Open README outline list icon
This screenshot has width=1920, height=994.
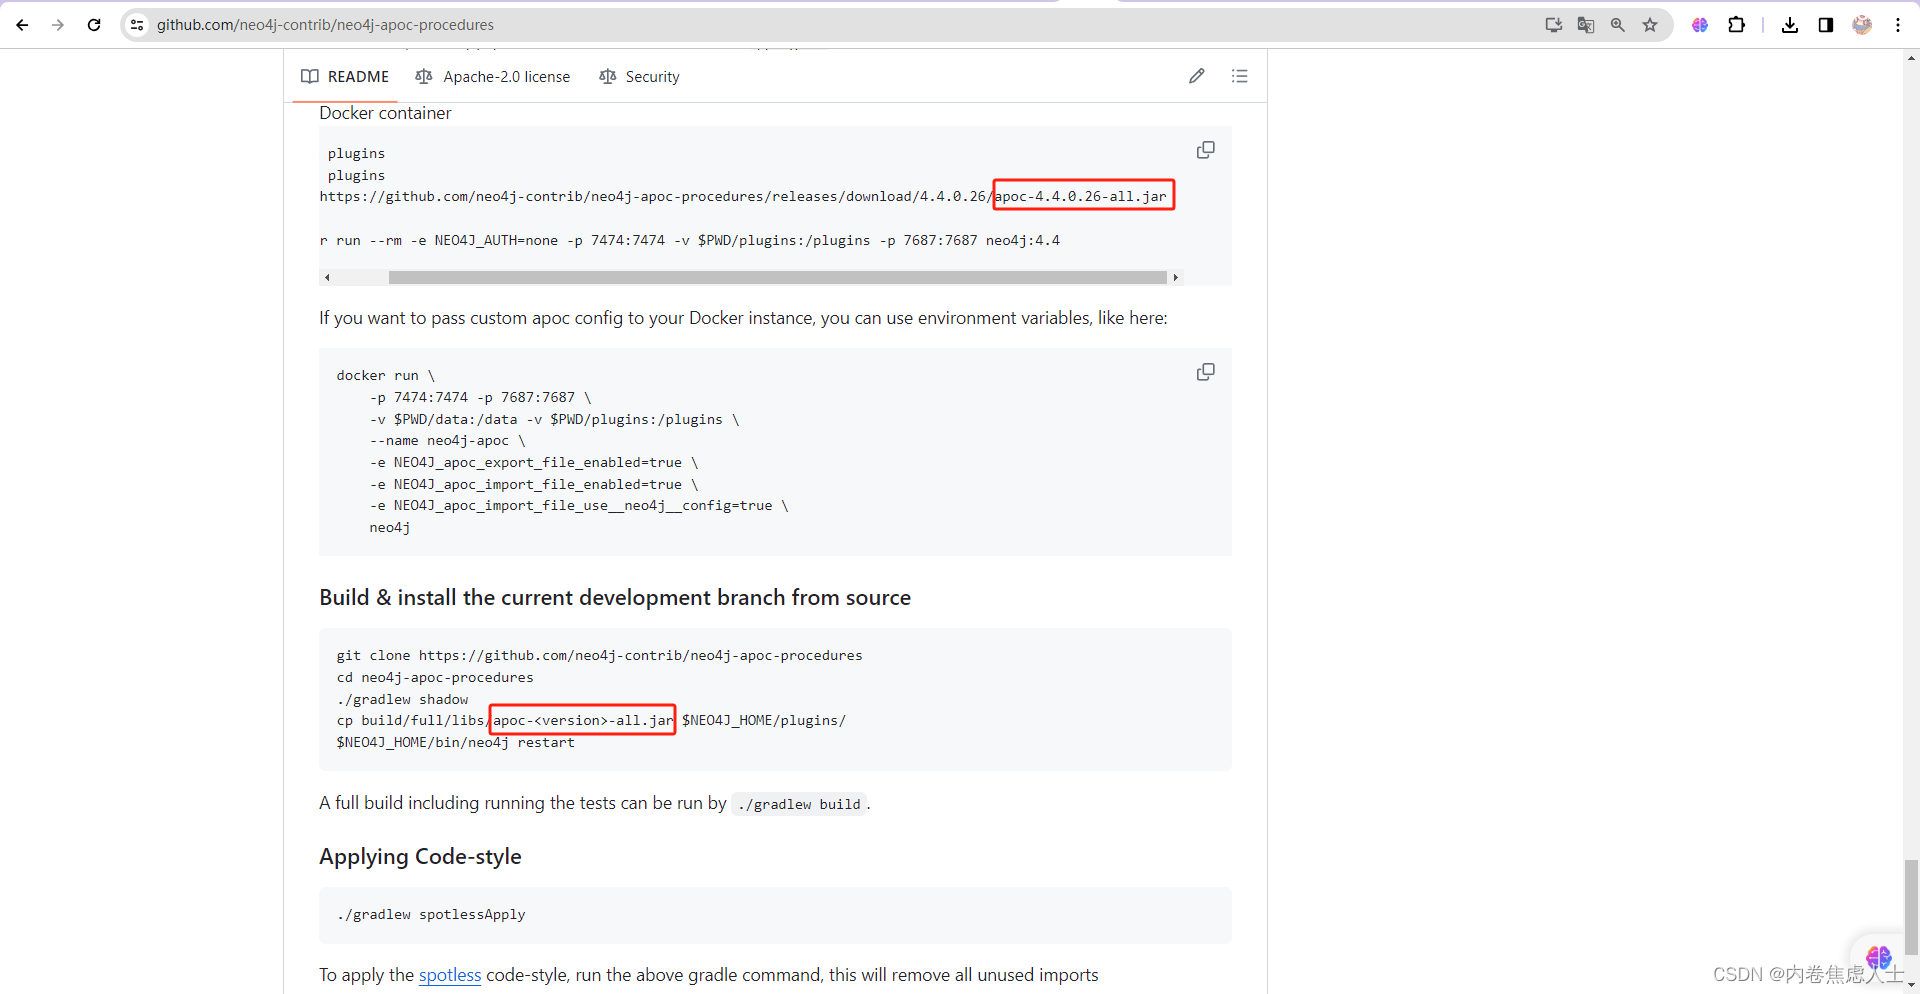pos(1240,76)
